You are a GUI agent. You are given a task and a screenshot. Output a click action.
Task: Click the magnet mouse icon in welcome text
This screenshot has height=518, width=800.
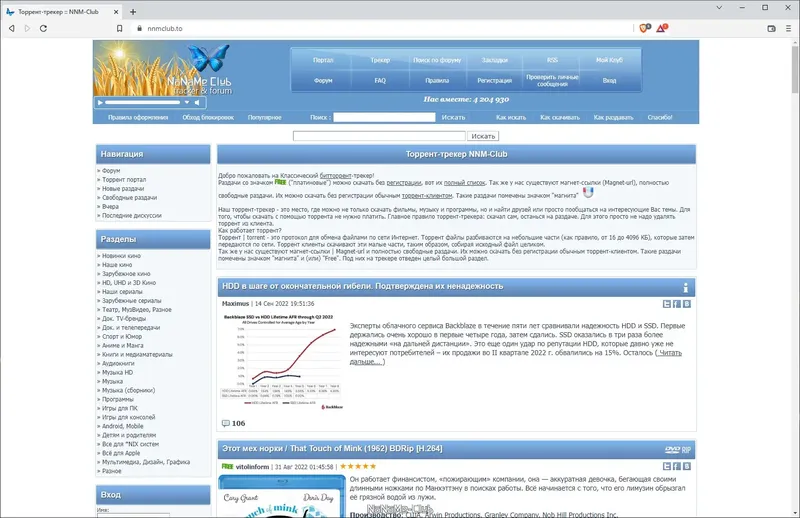click(588, 192)
